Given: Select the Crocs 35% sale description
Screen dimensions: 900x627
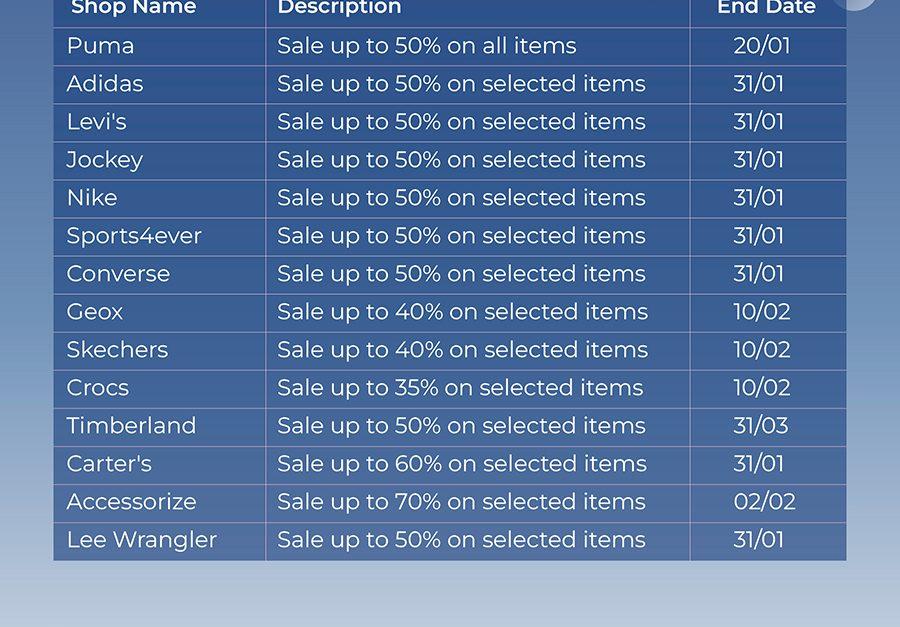Looking at the screenshot, I should pyautogui.click(x=460, y=388).
